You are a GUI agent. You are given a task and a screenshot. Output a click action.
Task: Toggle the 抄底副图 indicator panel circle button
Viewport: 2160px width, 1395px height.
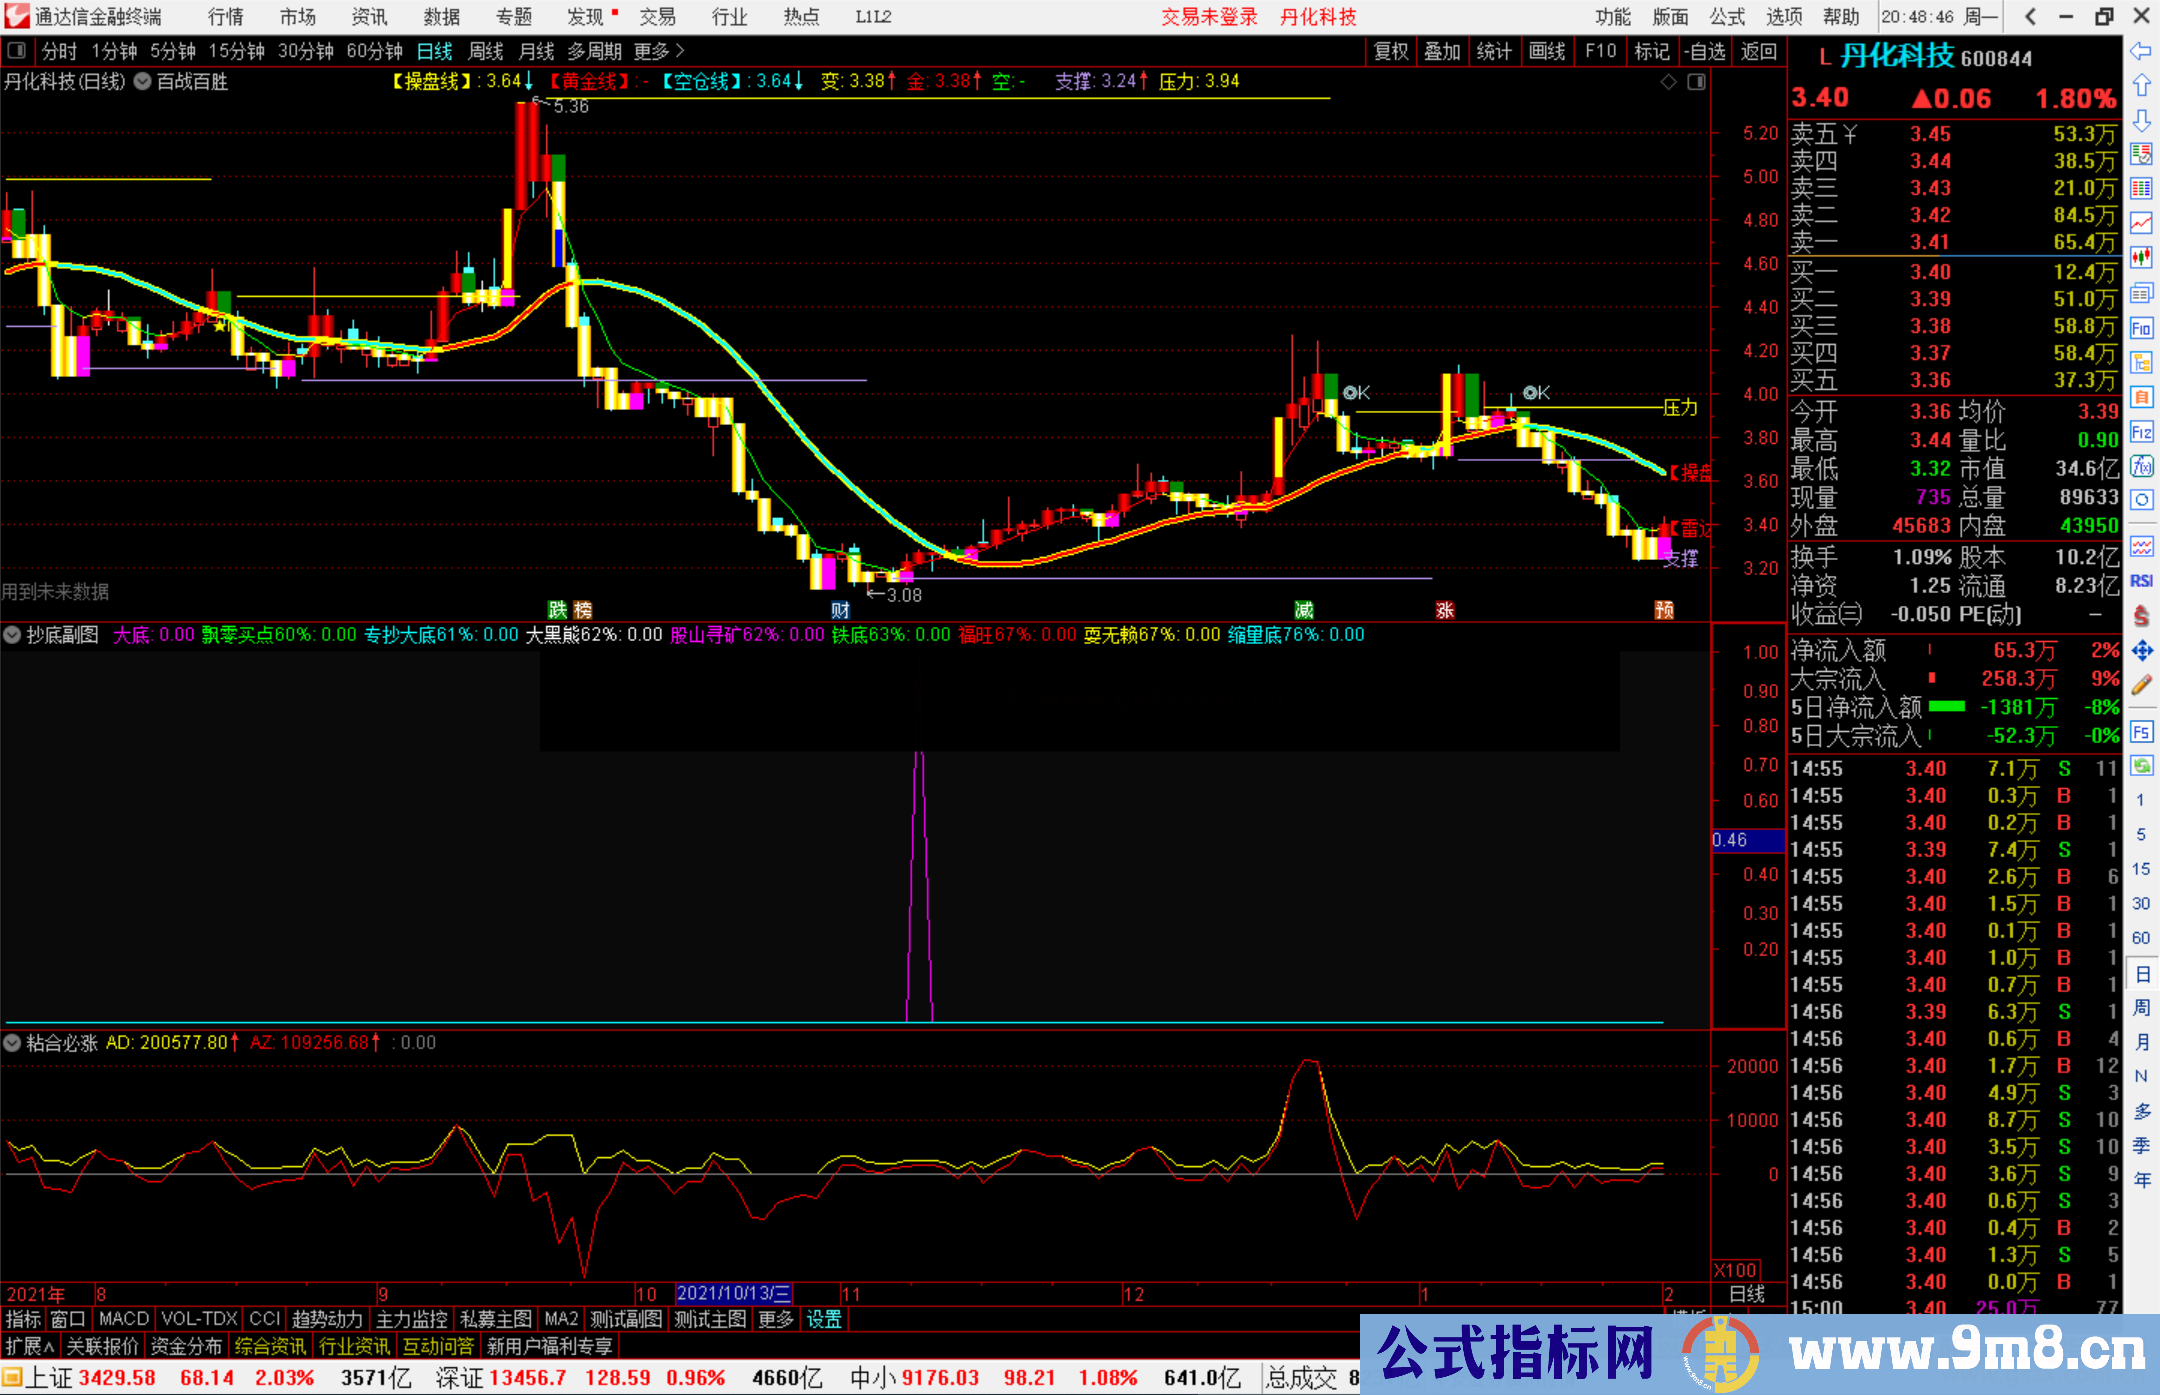coord(13,635)
